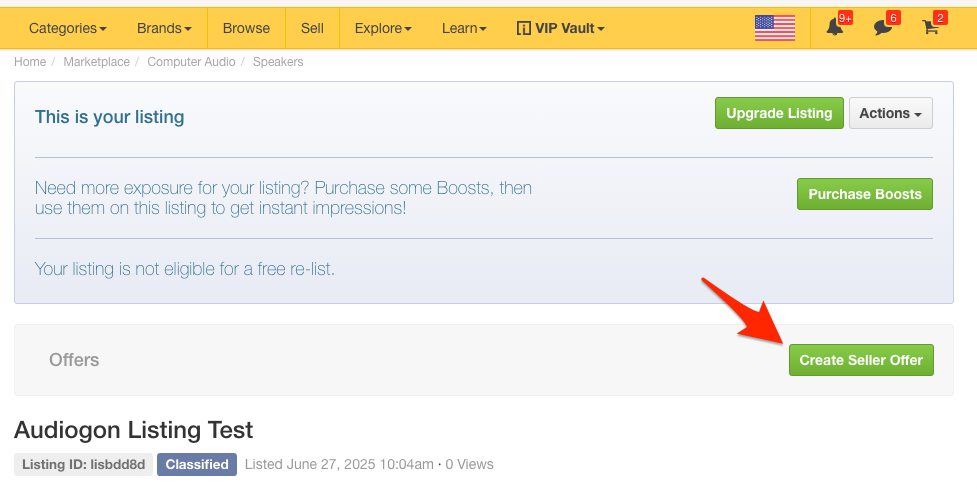The height and width of the screenshot is (489, 977).
Task: Open the shopping cart icon
Action: (x=931, y=27)
